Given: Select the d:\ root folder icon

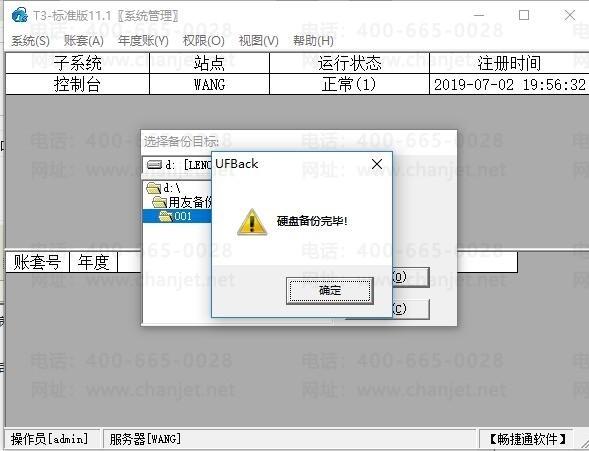Looking at the screenshot, I should tap(154, 187).
